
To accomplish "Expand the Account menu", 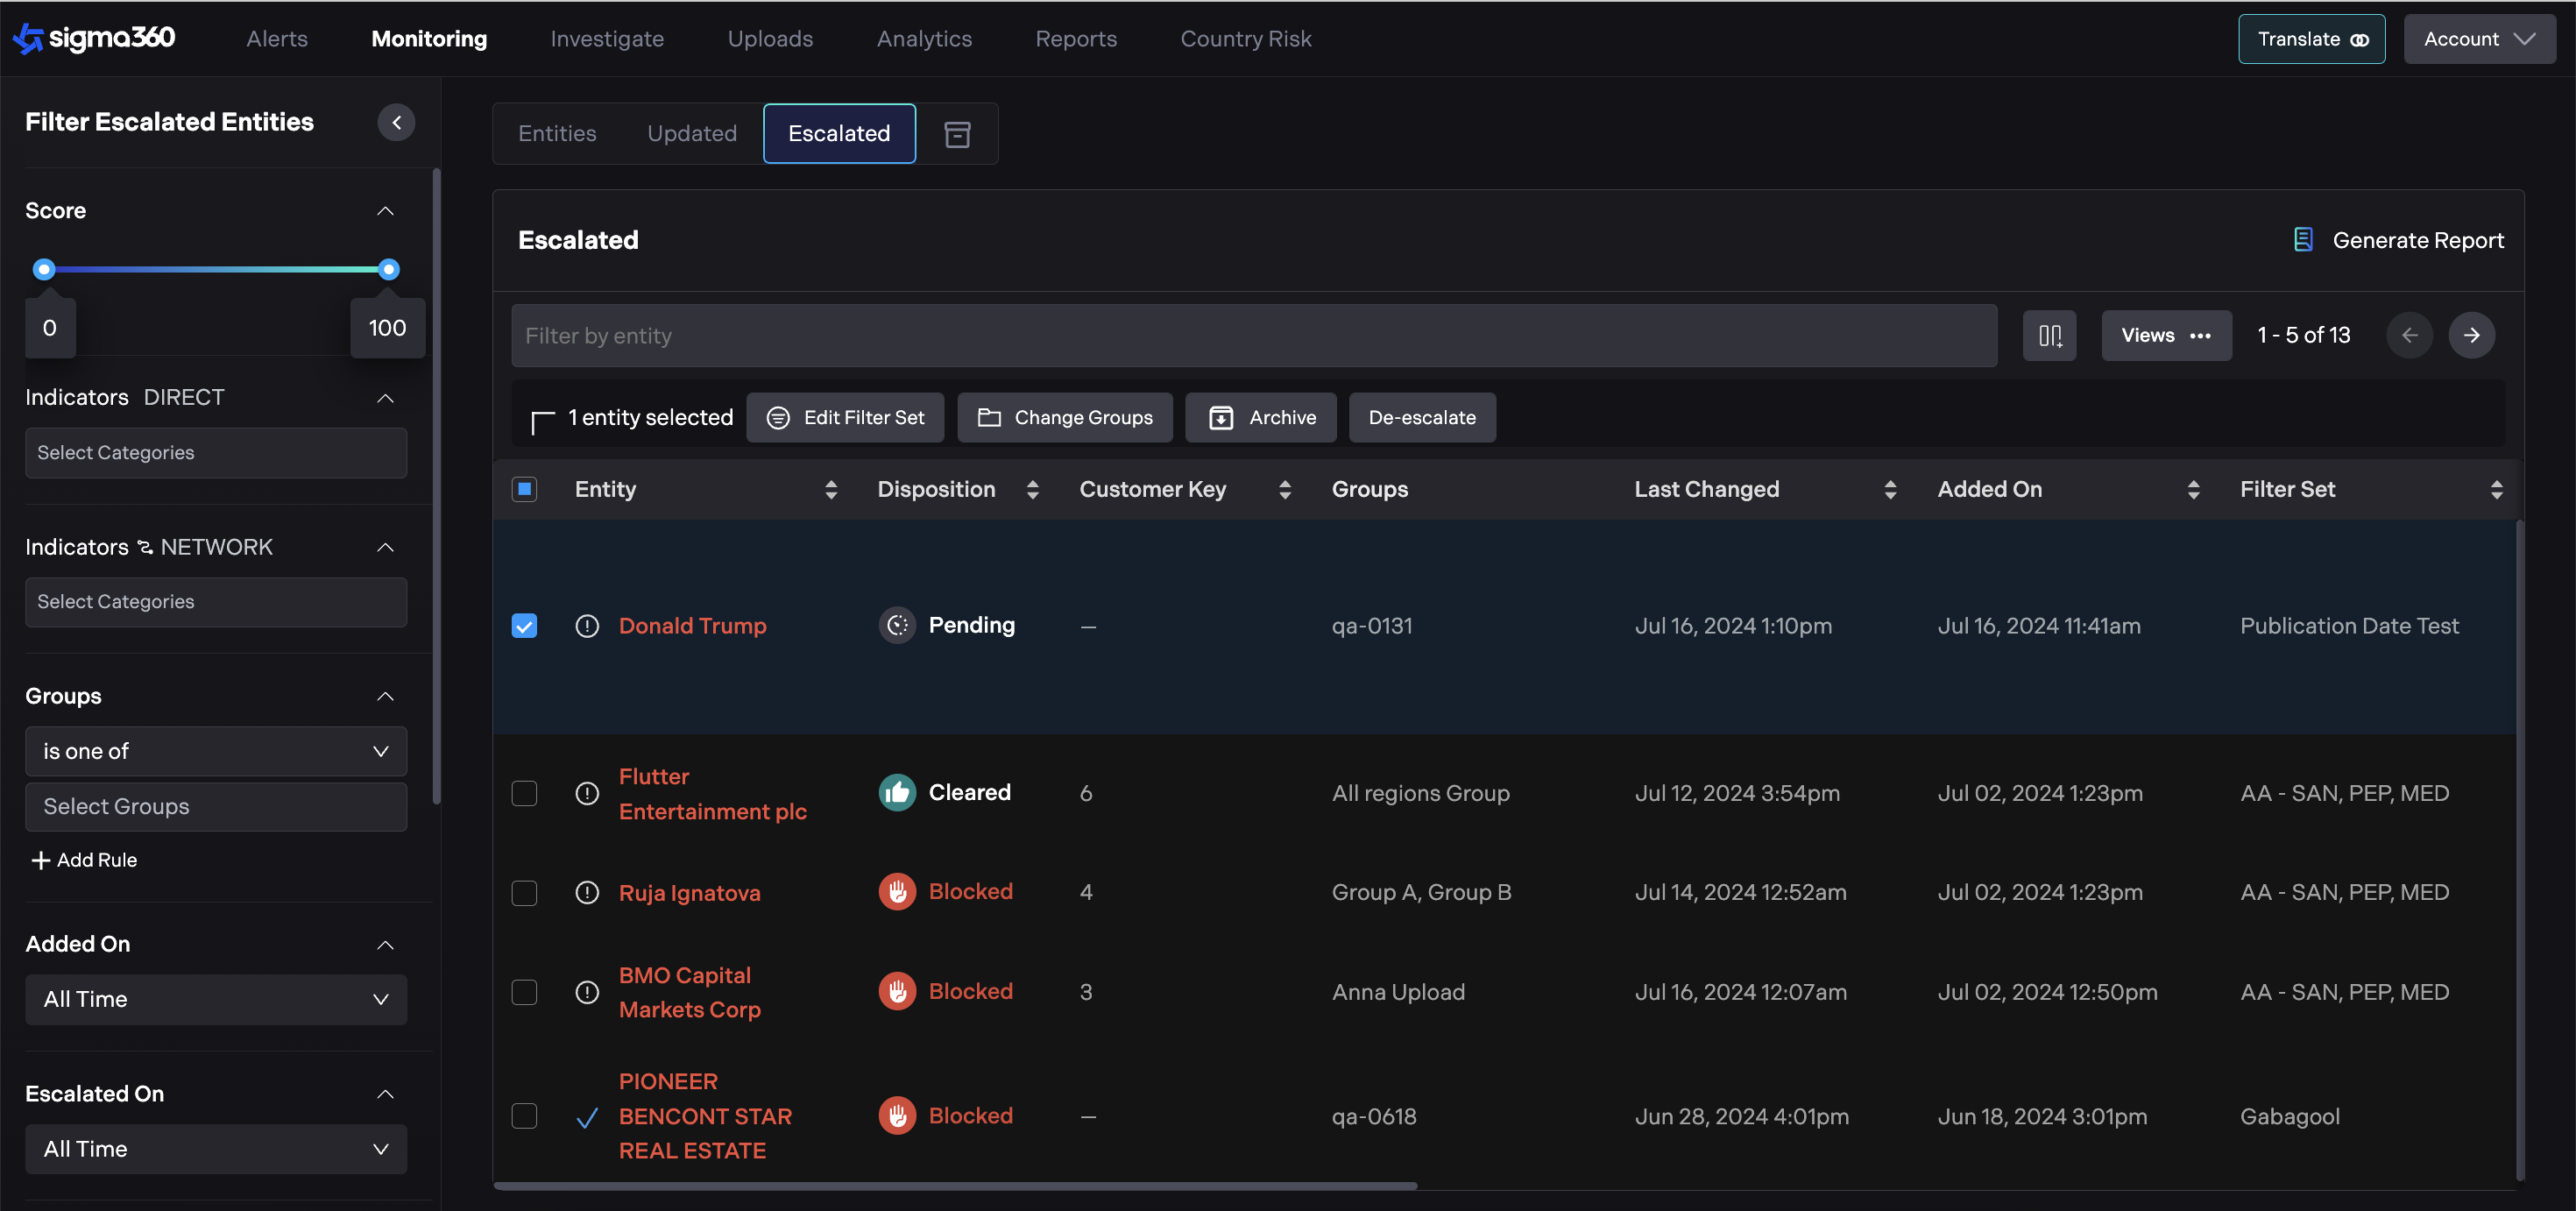I will coord(2479,39).
